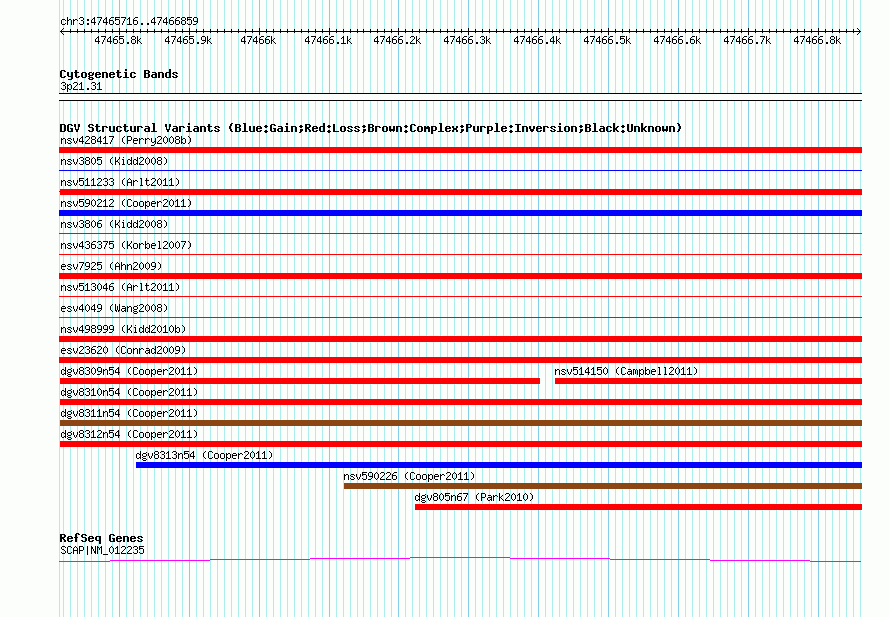
Task: Click the red bar under dgv8309n54
Action: (299, 381)
